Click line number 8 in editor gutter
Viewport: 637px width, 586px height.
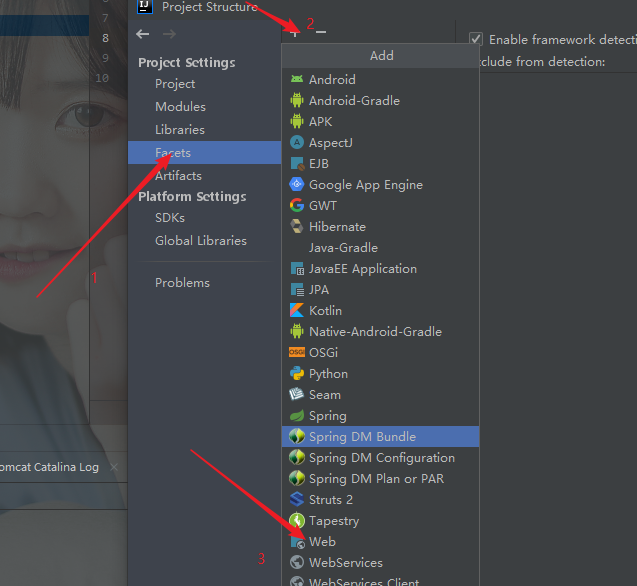click(x=105, y=38)
